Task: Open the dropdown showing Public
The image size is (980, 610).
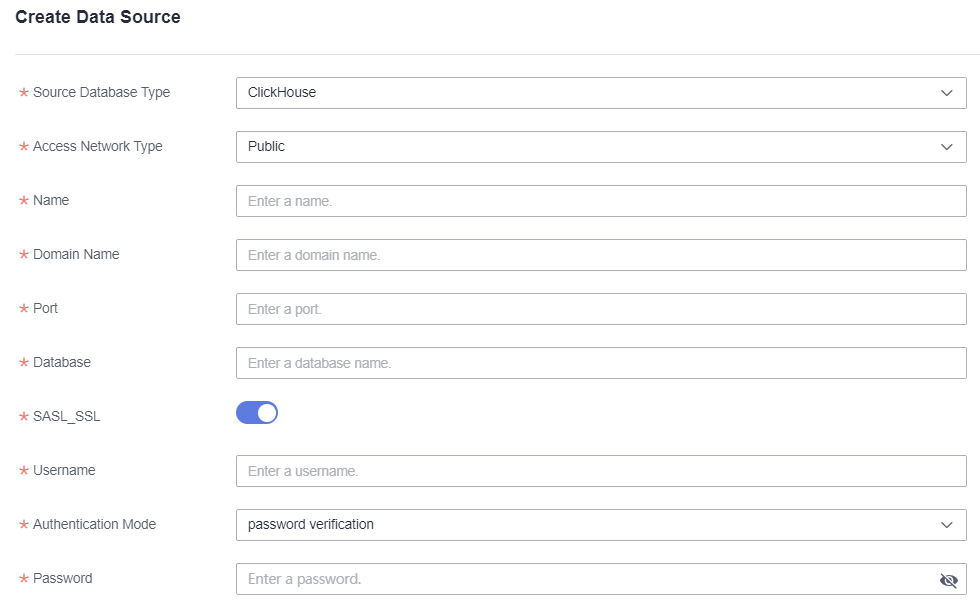Action: [x=600, y=147]
